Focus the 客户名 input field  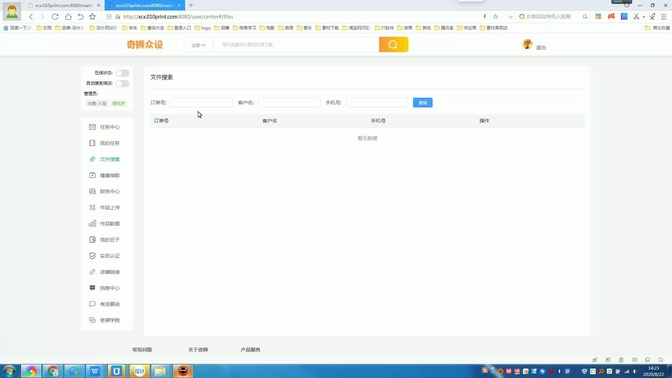tap(289, 102)
